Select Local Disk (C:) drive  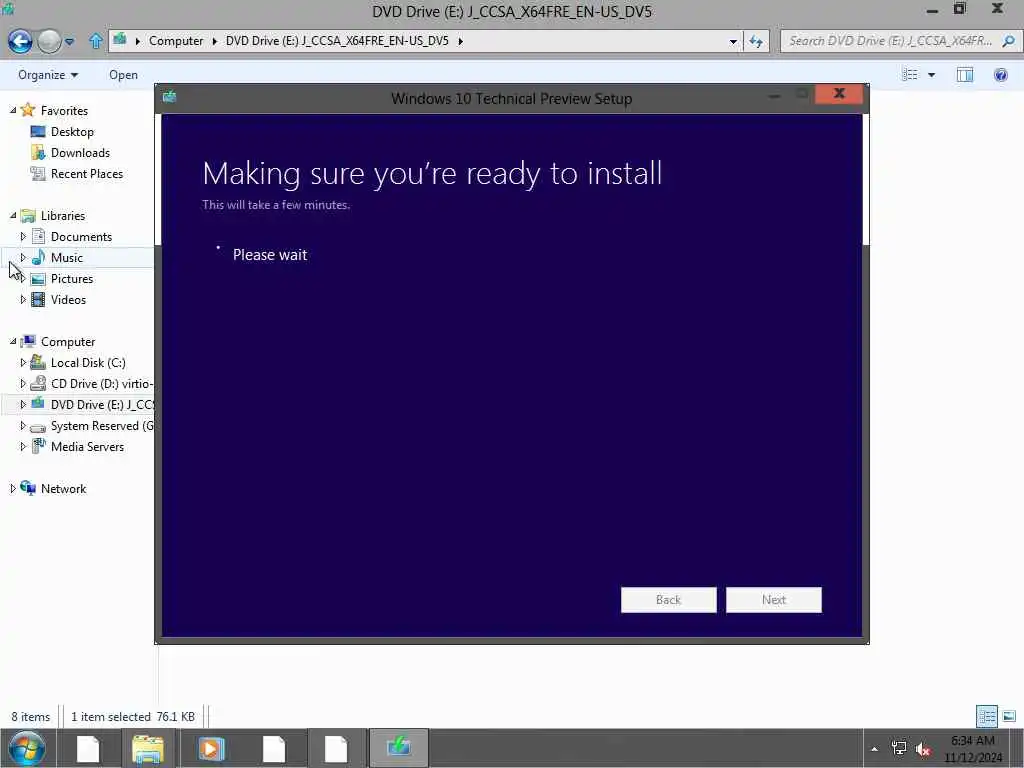tap(88, 362)
